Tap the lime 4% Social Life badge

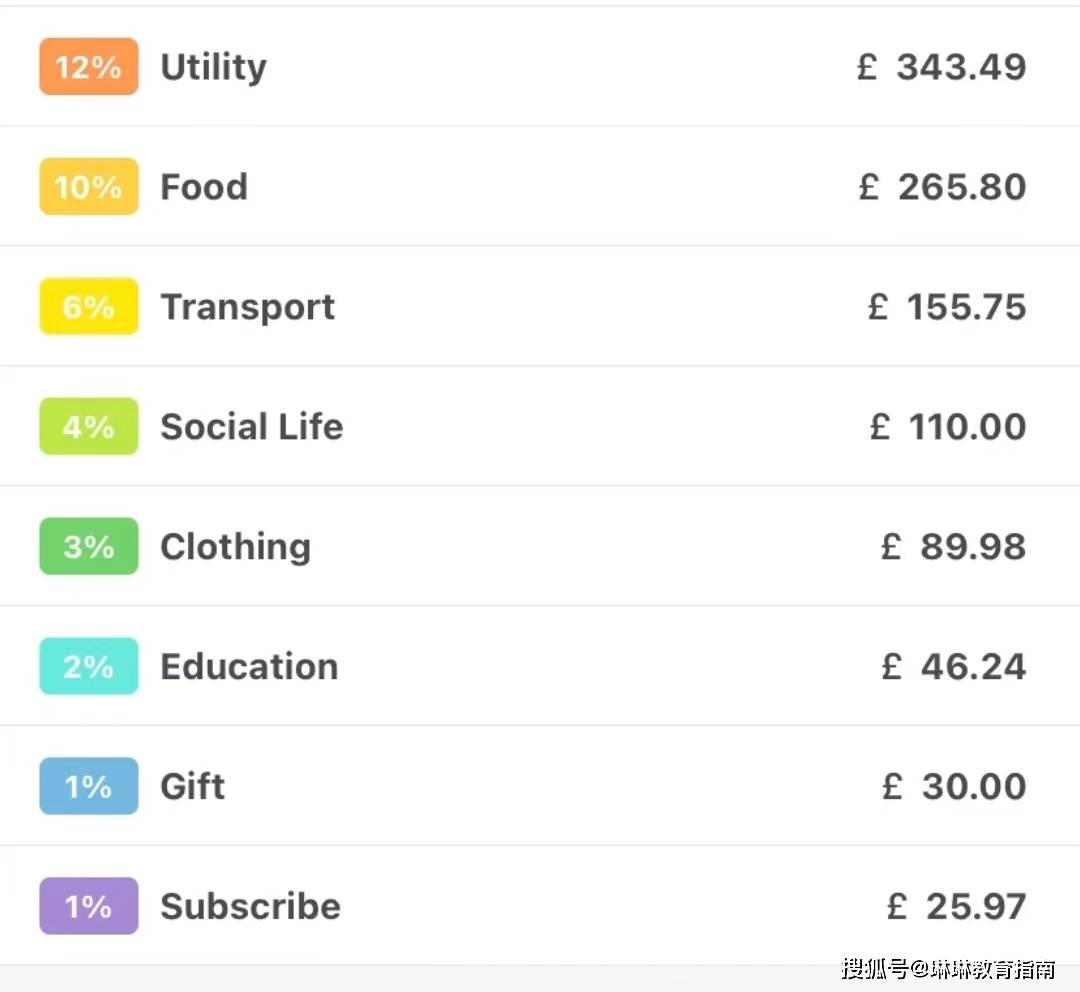click(89, 427)
